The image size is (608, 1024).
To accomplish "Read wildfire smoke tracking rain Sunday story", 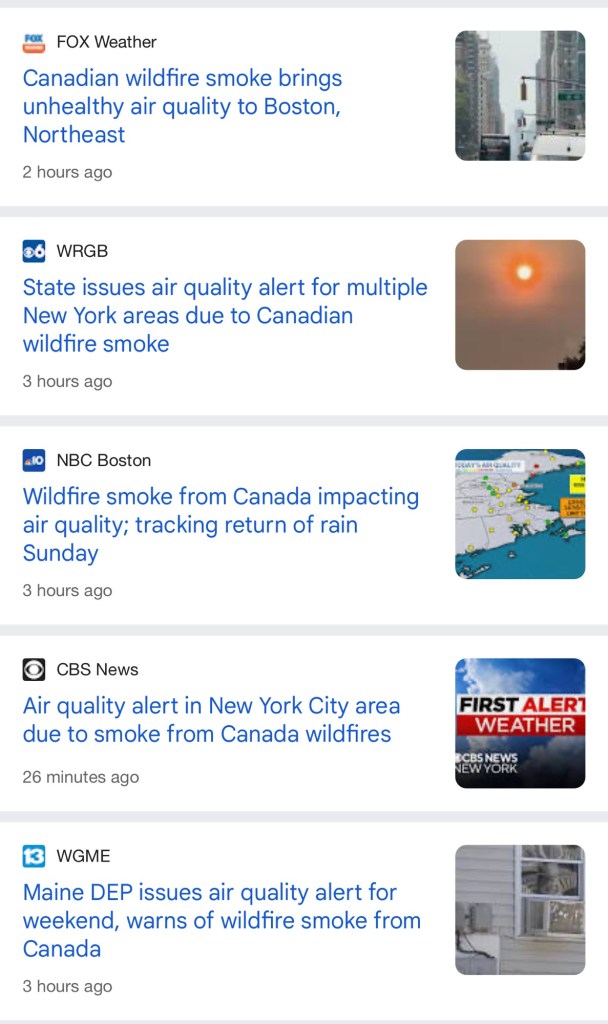I will pos(220,524).
